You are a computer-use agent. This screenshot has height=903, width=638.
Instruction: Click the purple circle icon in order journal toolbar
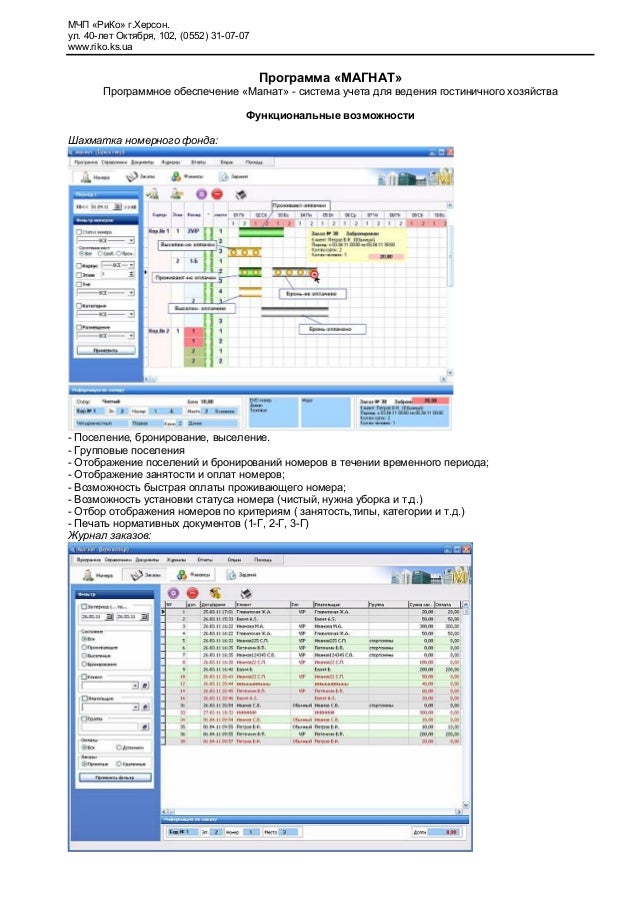coord(173,593)
